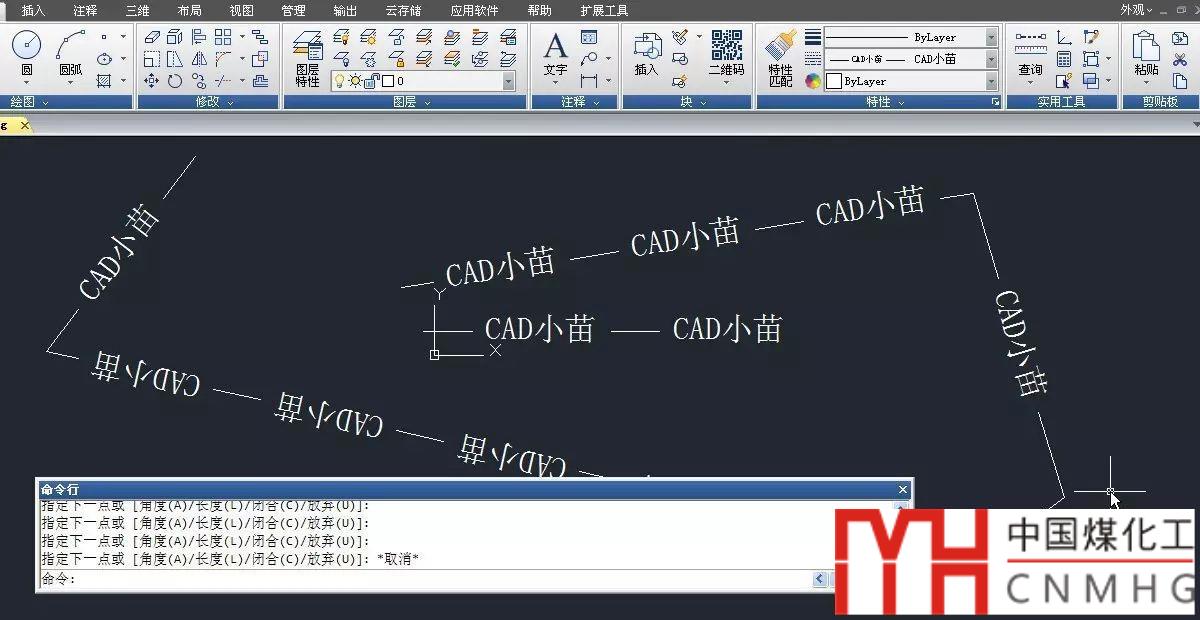Switch to the 云存储 ribbon tab

403,10
